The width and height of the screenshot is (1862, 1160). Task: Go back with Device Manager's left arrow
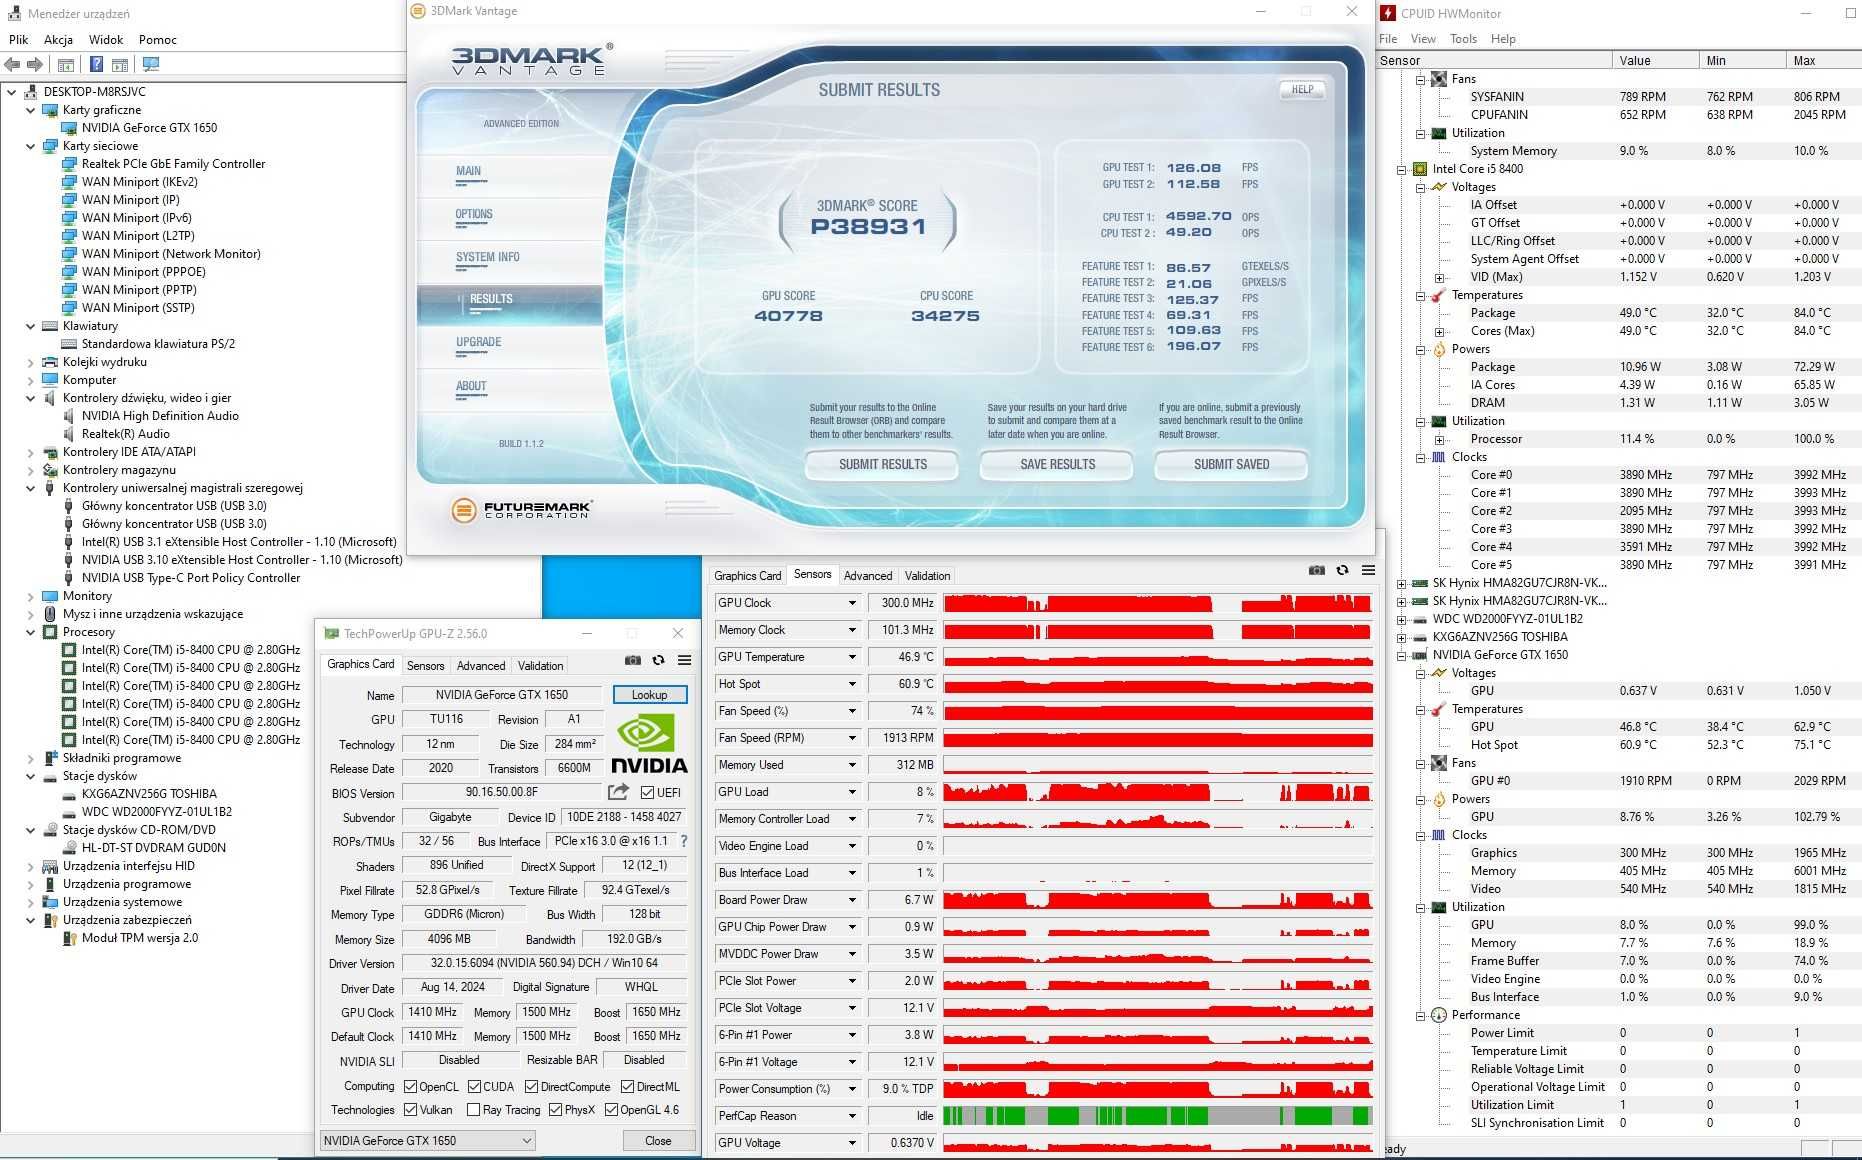click(x=12, y=64)
